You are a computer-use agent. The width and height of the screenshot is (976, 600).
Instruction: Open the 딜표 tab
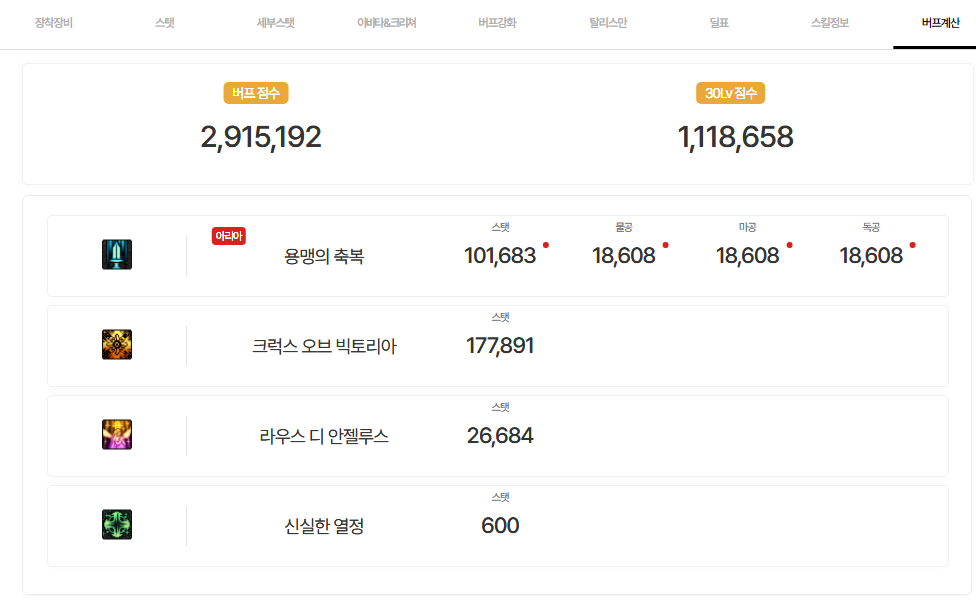718,23
